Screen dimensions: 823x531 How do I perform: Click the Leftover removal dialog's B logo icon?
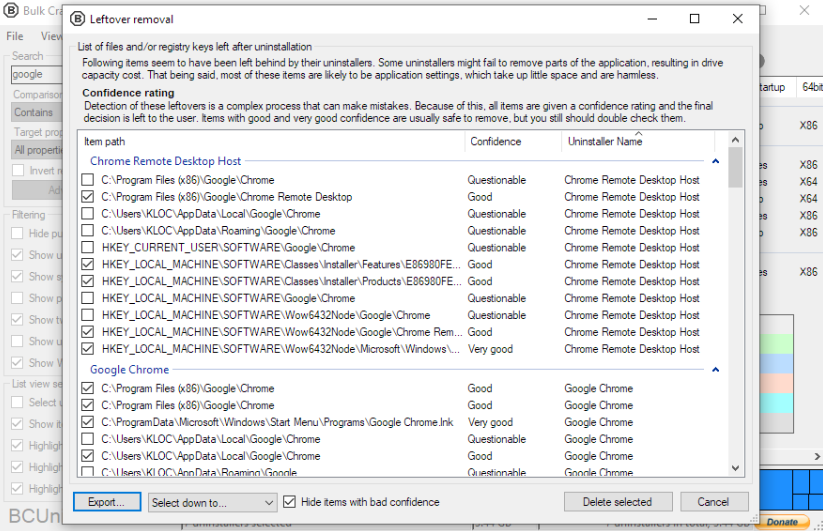(x=77, y=19)
